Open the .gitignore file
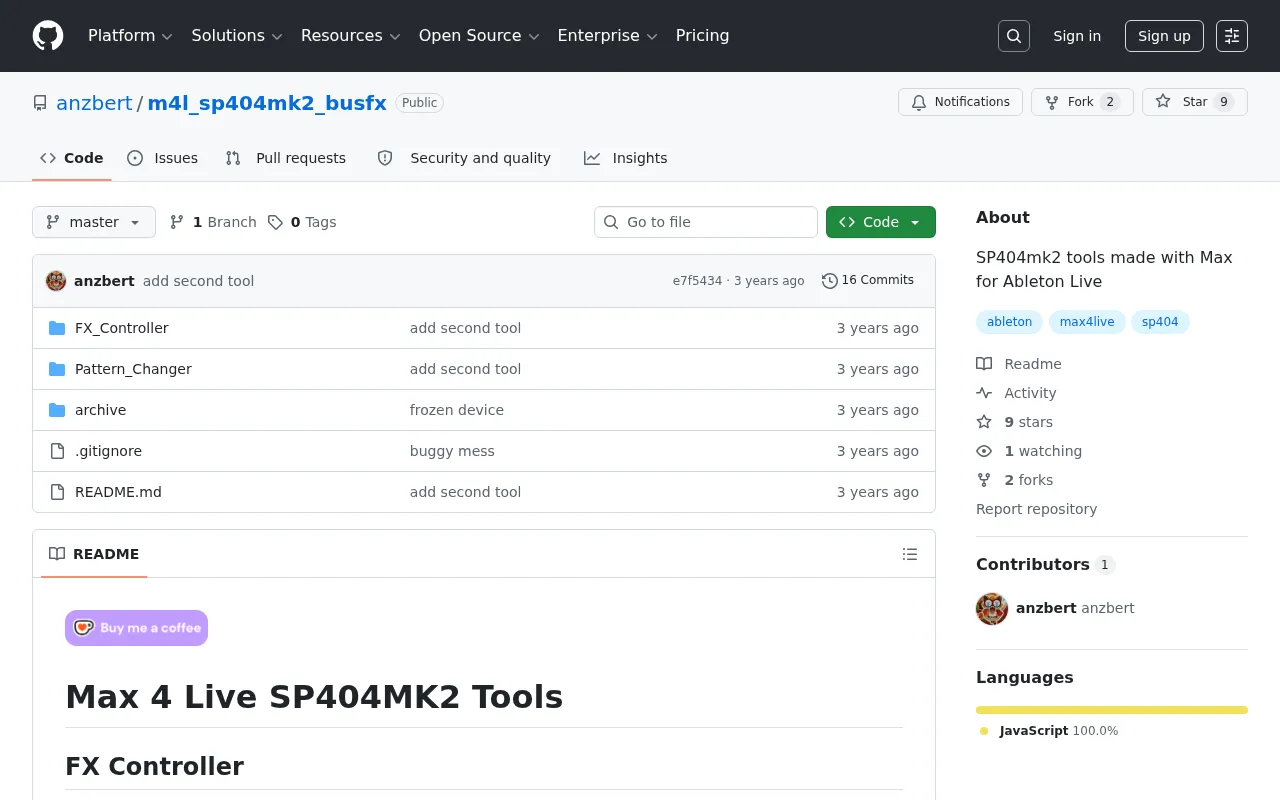1280x800 pixels. [108, 451]
